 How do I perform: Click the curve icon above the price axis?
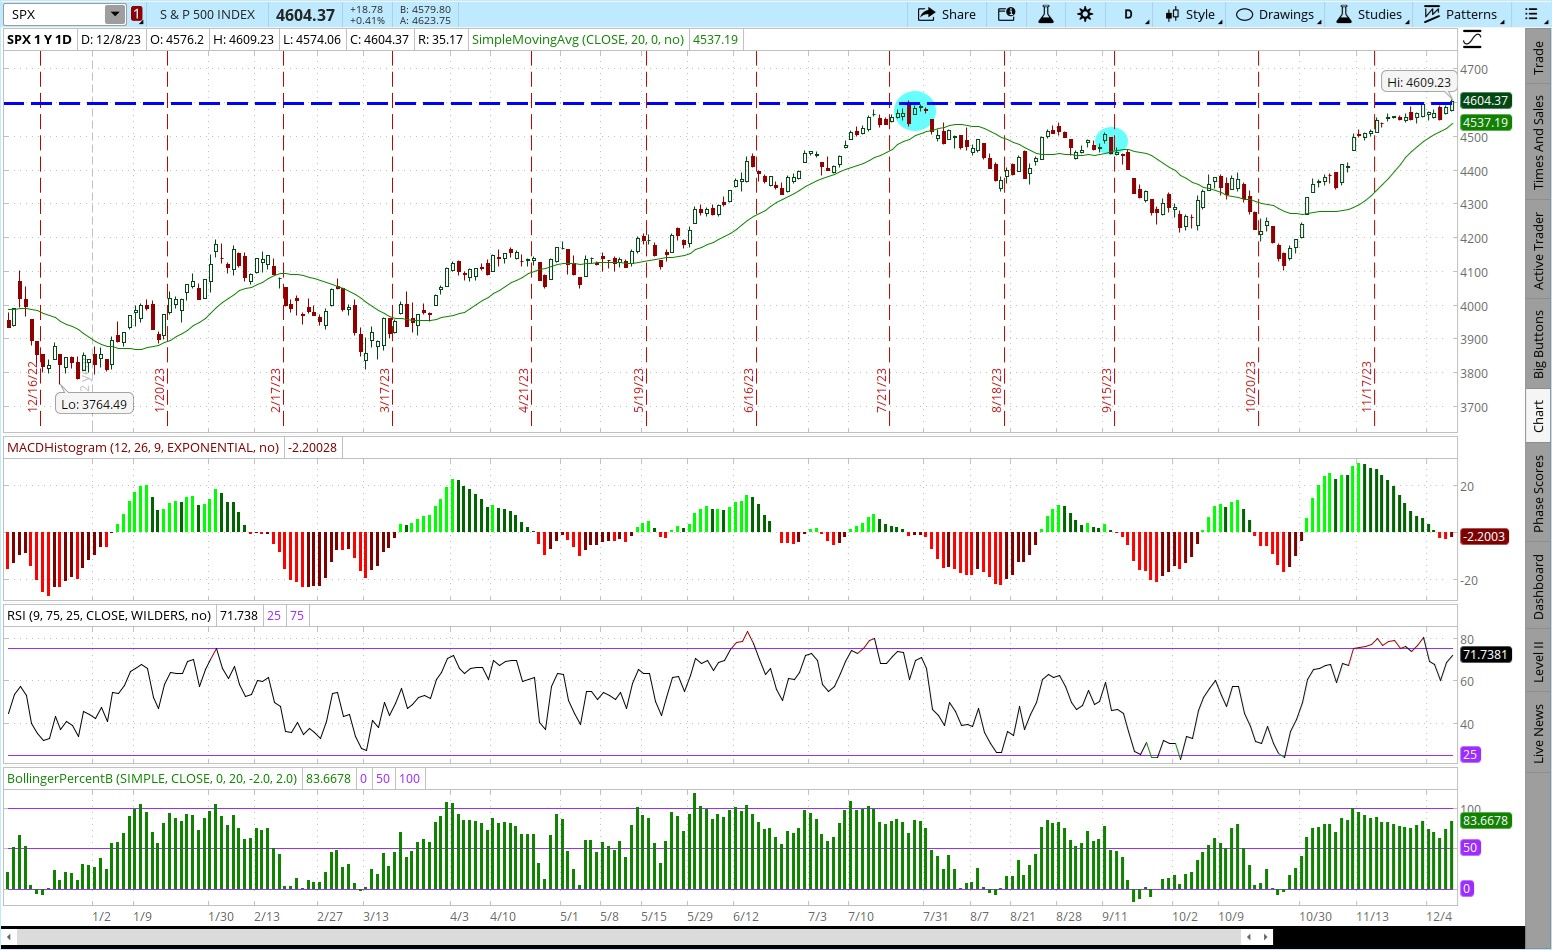point(1472,40)
